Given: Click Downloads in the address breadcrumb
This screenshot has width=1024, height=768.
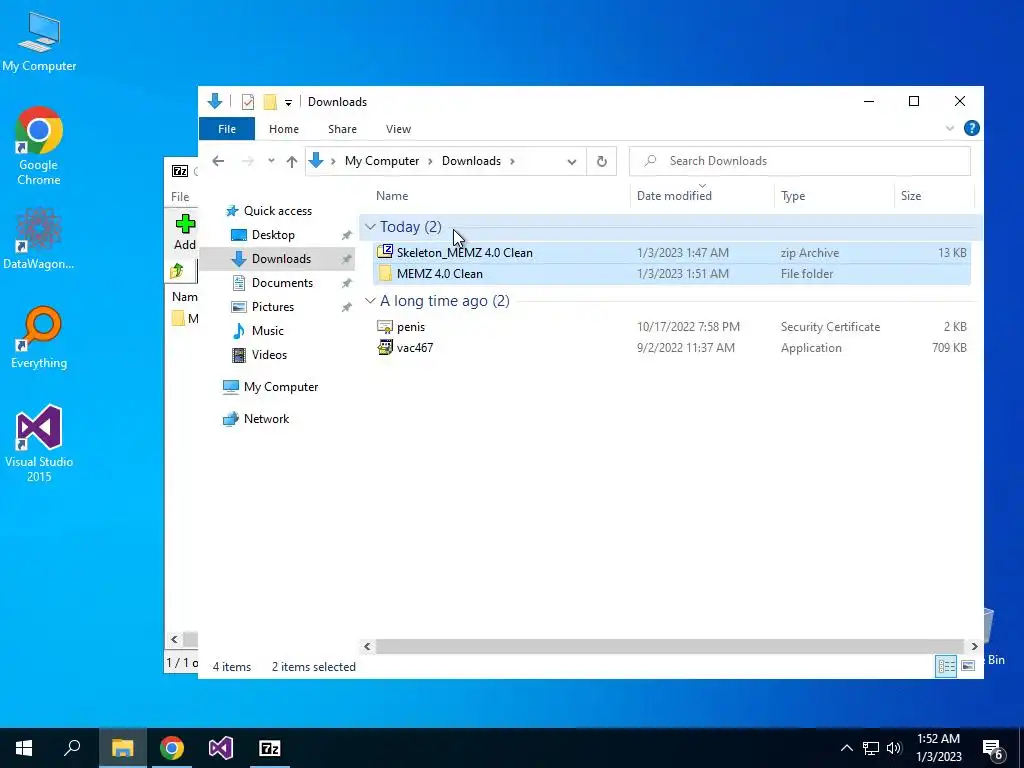Looking at the screenshot, I should [471, 161].
